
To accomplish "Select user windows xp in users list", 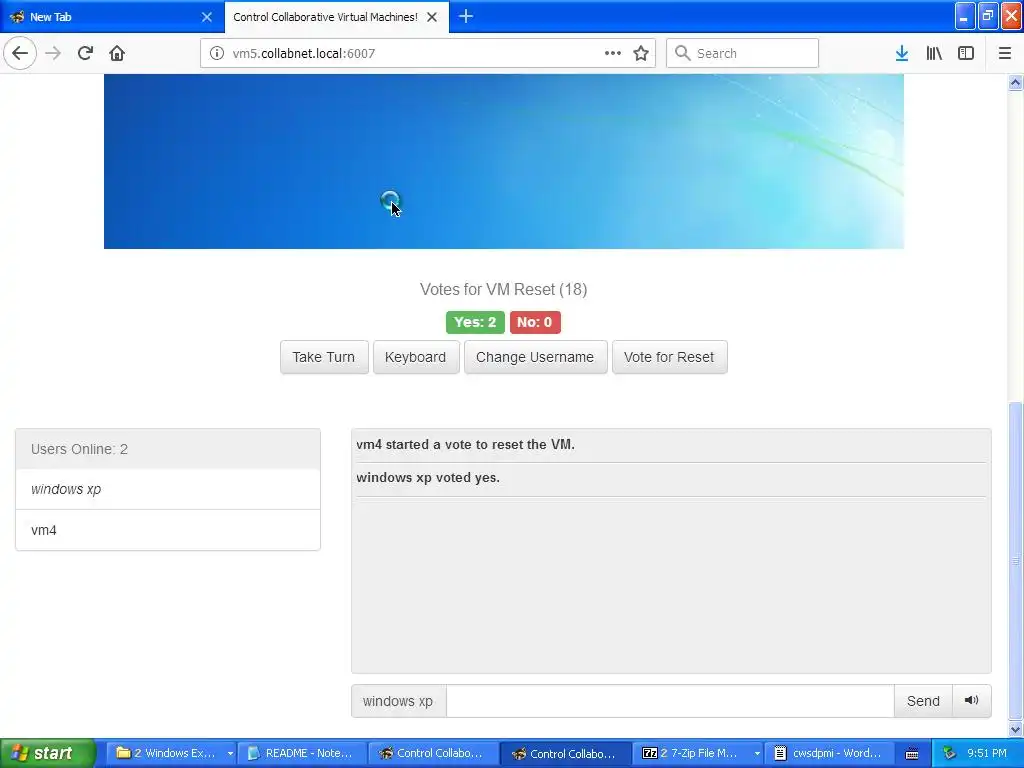I will point(168,489).
